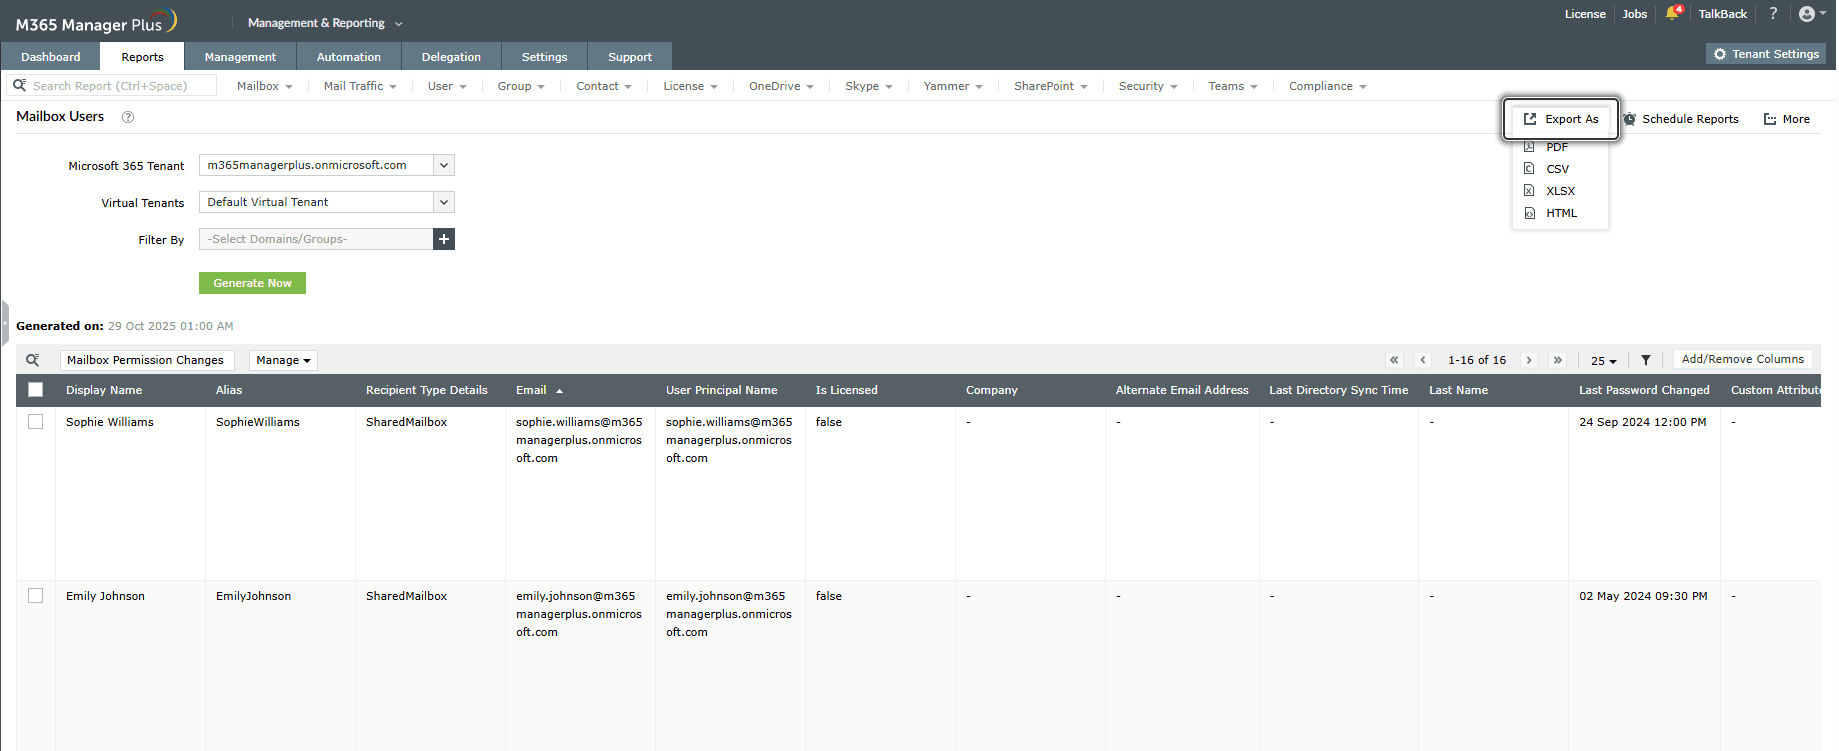Image resolution: width=1839 pixels, height=751 pixels.
Task: Expand the OneDrive reports menu
Action: 781,86
